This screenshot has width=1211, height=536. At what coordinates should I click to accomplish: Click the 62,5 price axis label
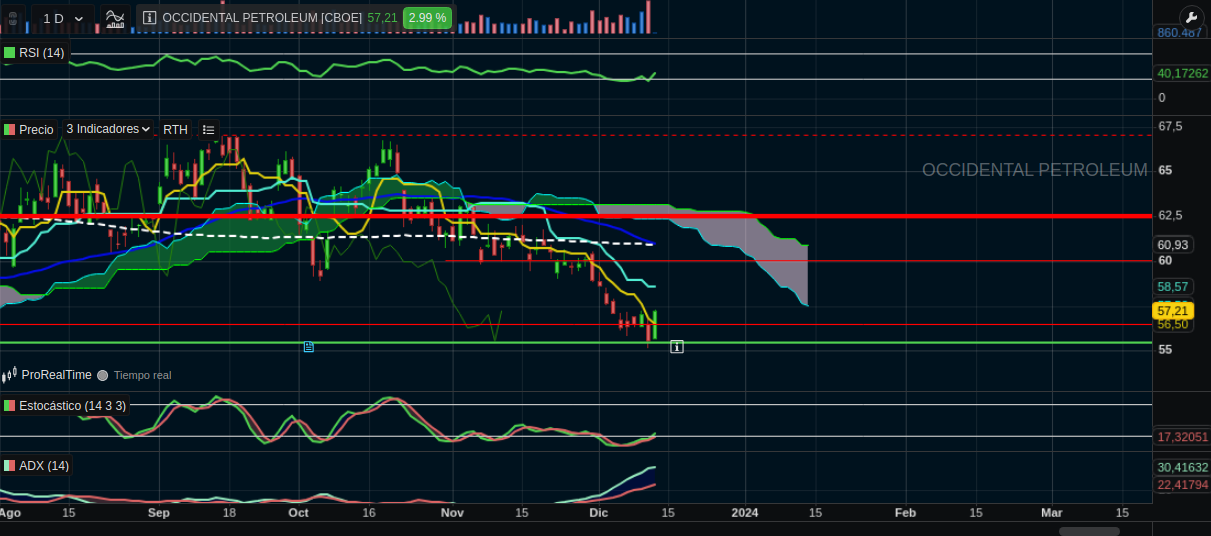[x=1170, y=215]
